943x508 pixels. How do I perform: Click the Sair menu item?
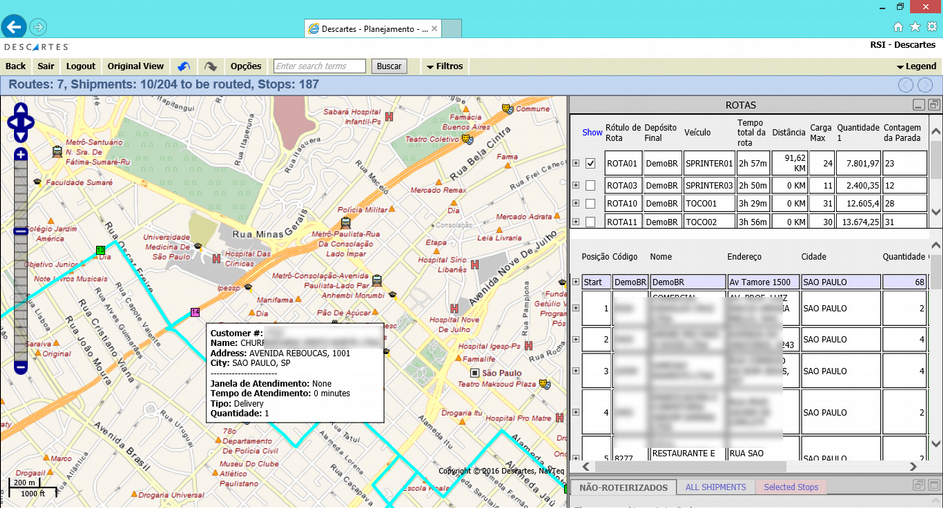46,66
